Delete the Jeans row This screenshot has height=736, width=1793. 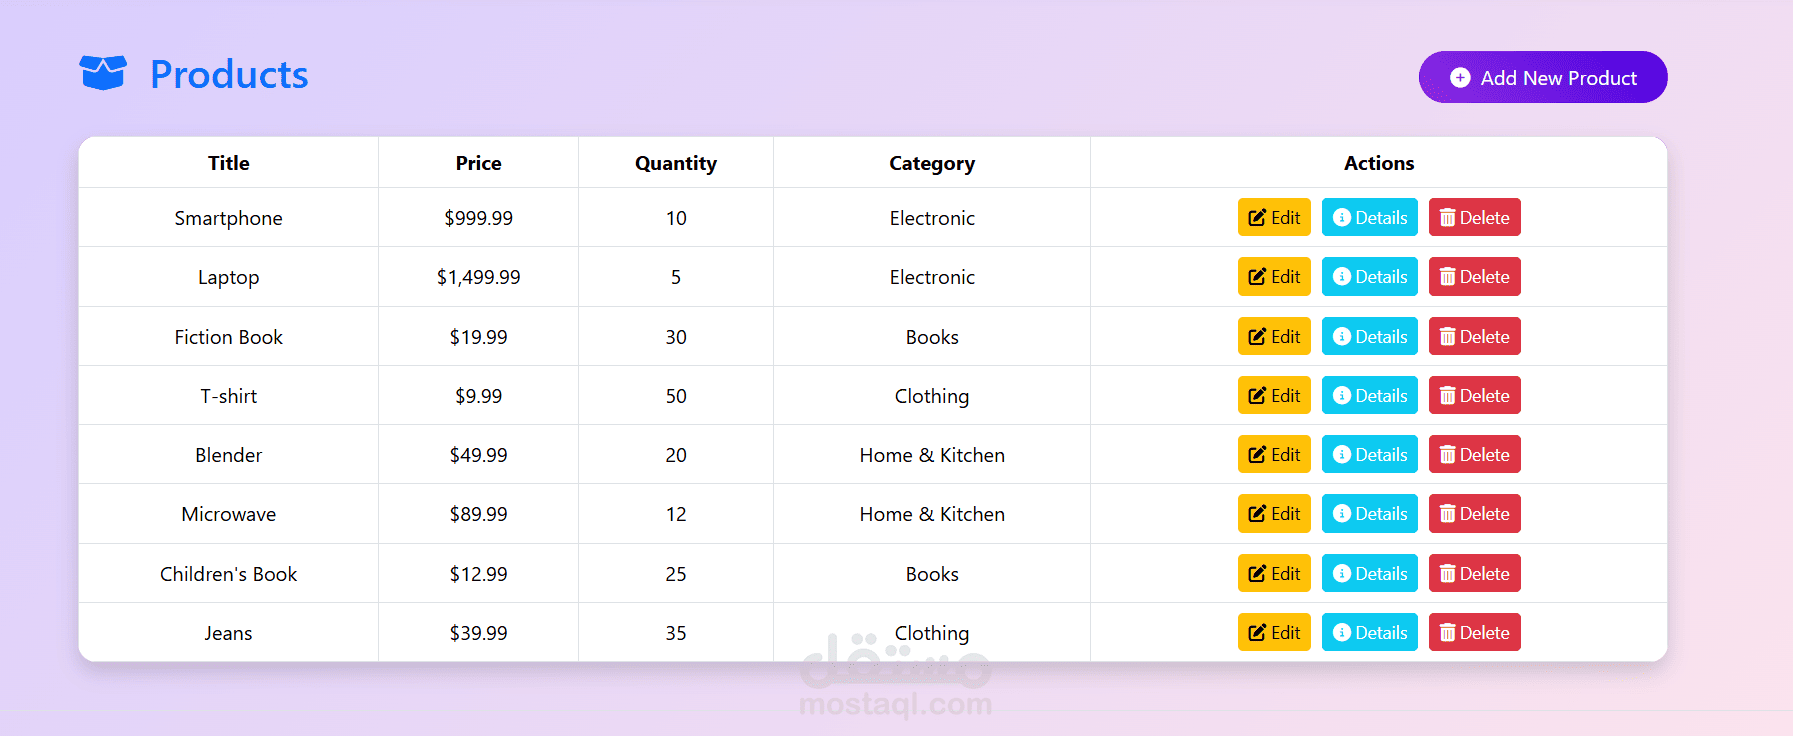tap(1475, 632)
